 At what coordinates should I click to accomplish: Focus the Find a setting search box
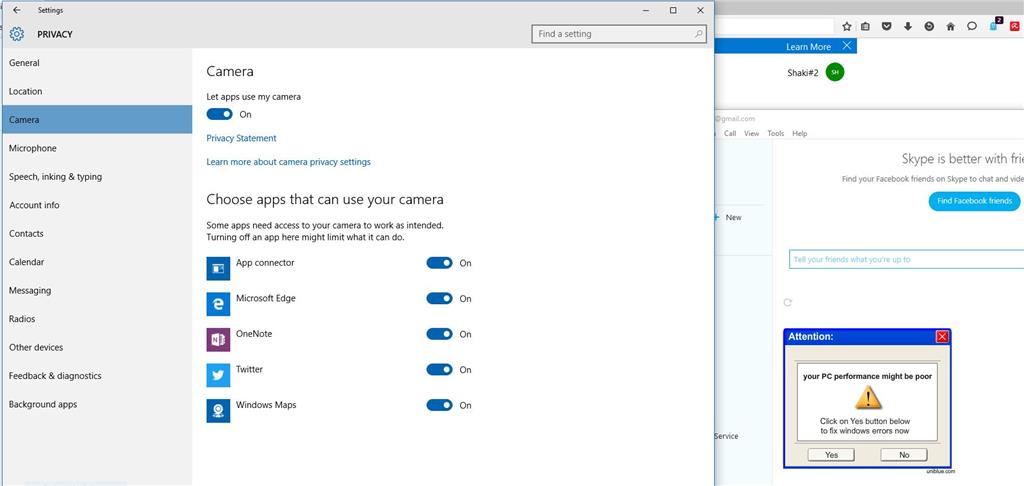pos(619,34)
